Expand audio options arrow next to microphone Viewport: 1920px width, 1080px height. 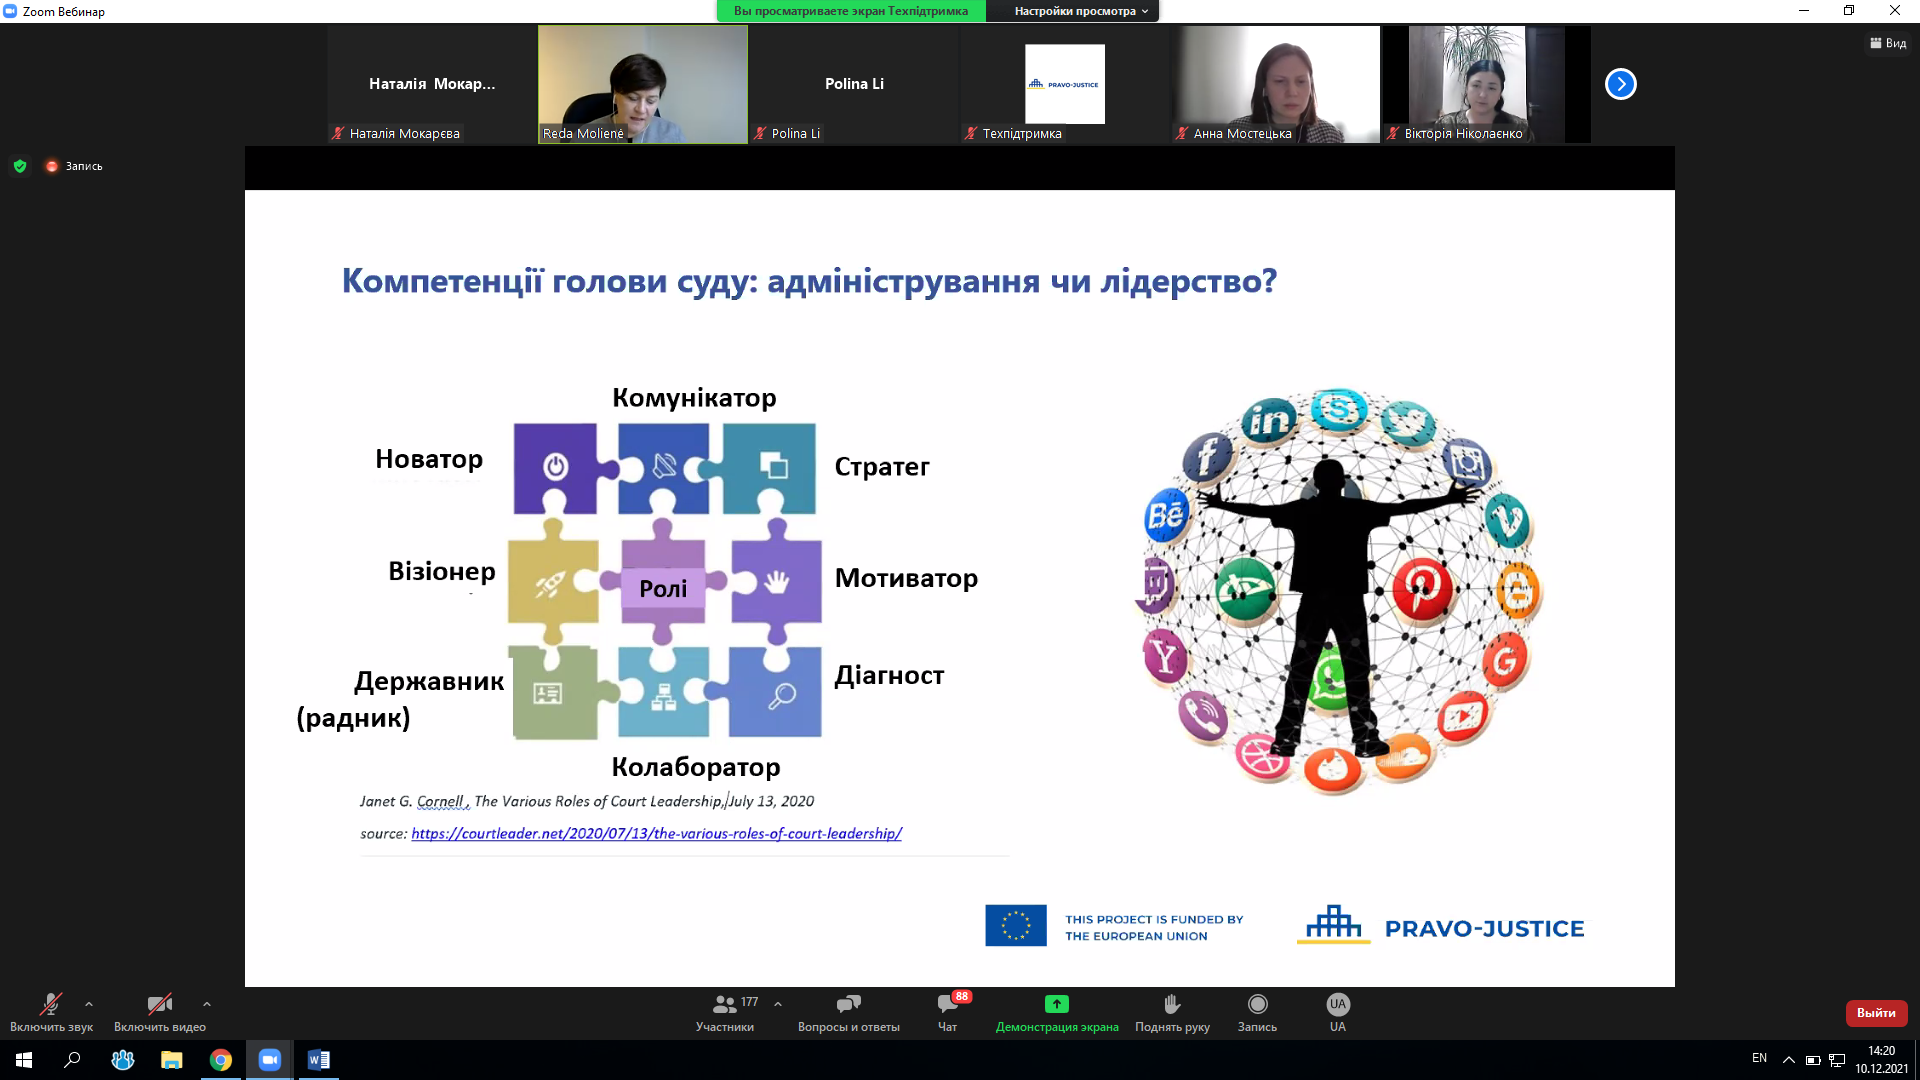click(x=89, y=1003)
